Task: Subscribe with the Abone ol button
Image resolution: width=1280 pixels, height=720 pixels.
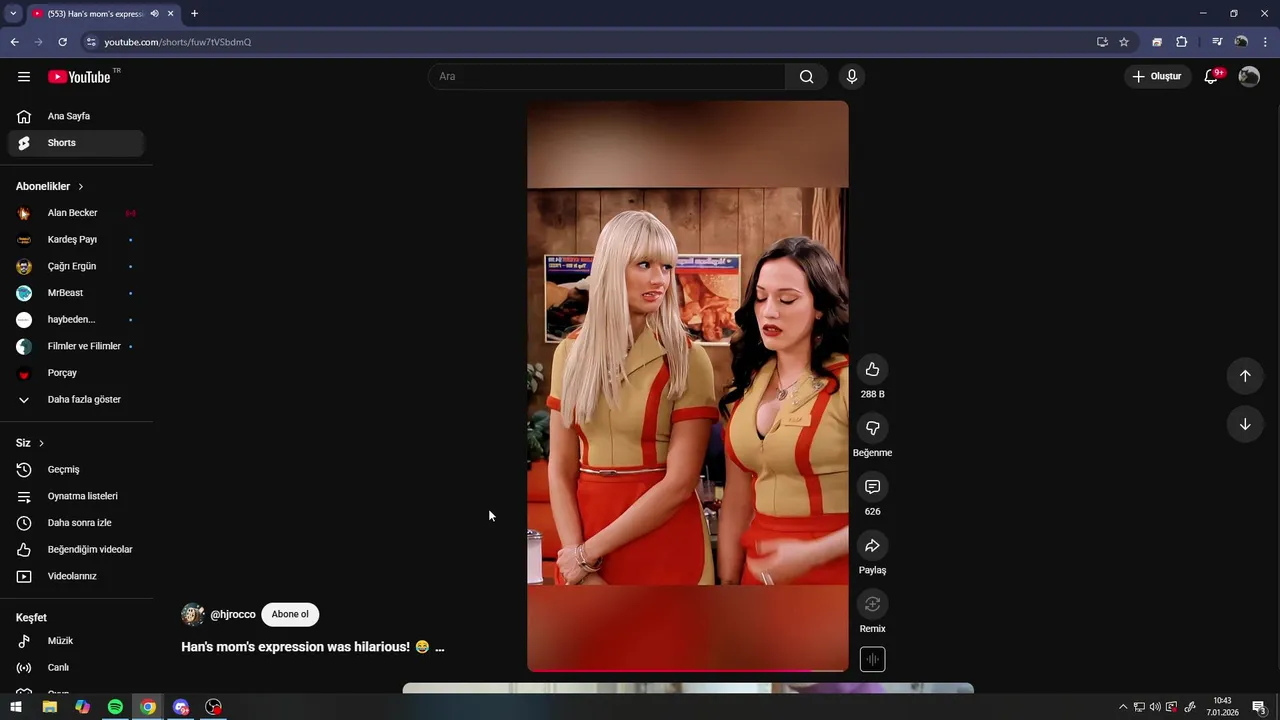Action: pyautogui.click(x=290, y=614)
